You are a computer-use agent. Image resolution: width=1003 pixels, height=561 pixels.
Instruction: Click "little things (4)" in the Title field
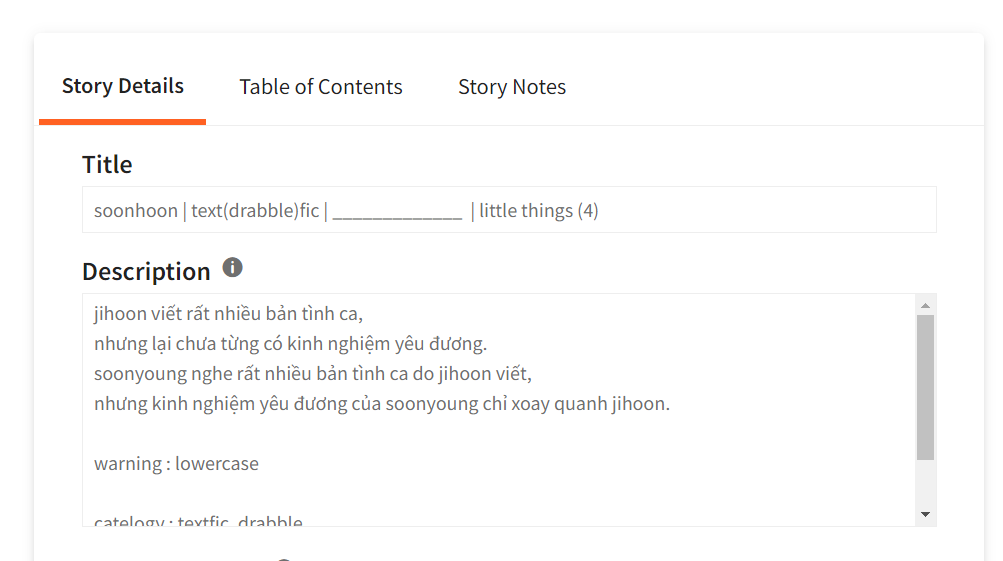click(x=539, y=211)
